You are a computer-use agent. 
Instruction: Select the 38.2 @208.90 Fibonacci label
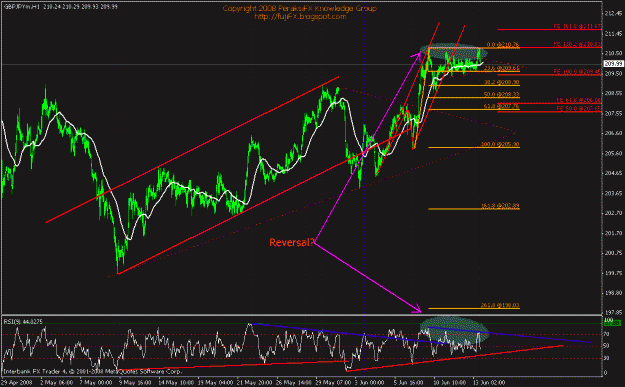pos(501,83)
